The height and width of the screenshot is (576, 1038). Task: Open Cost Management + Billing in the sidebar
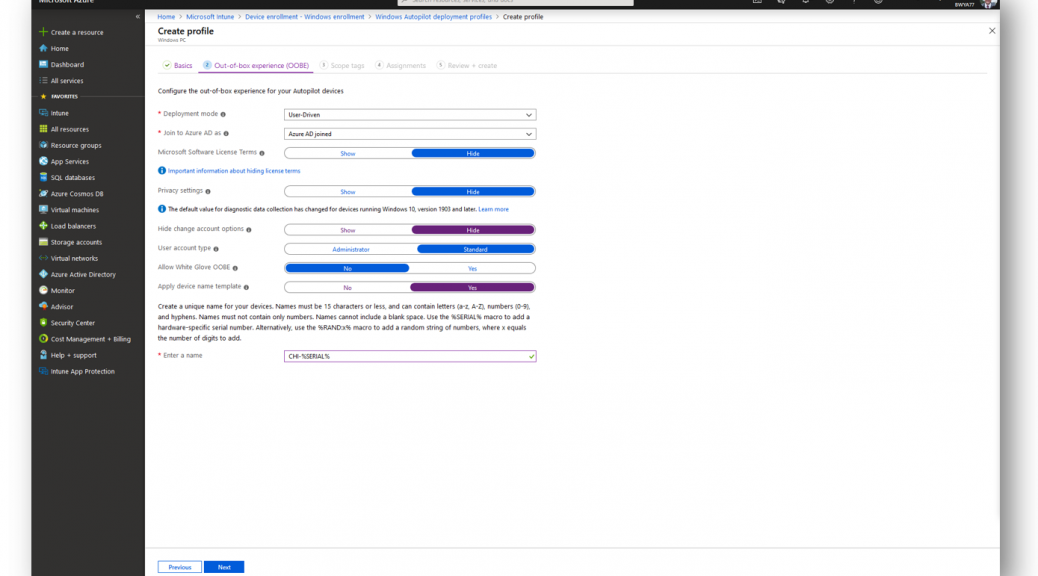click(91, 339)
